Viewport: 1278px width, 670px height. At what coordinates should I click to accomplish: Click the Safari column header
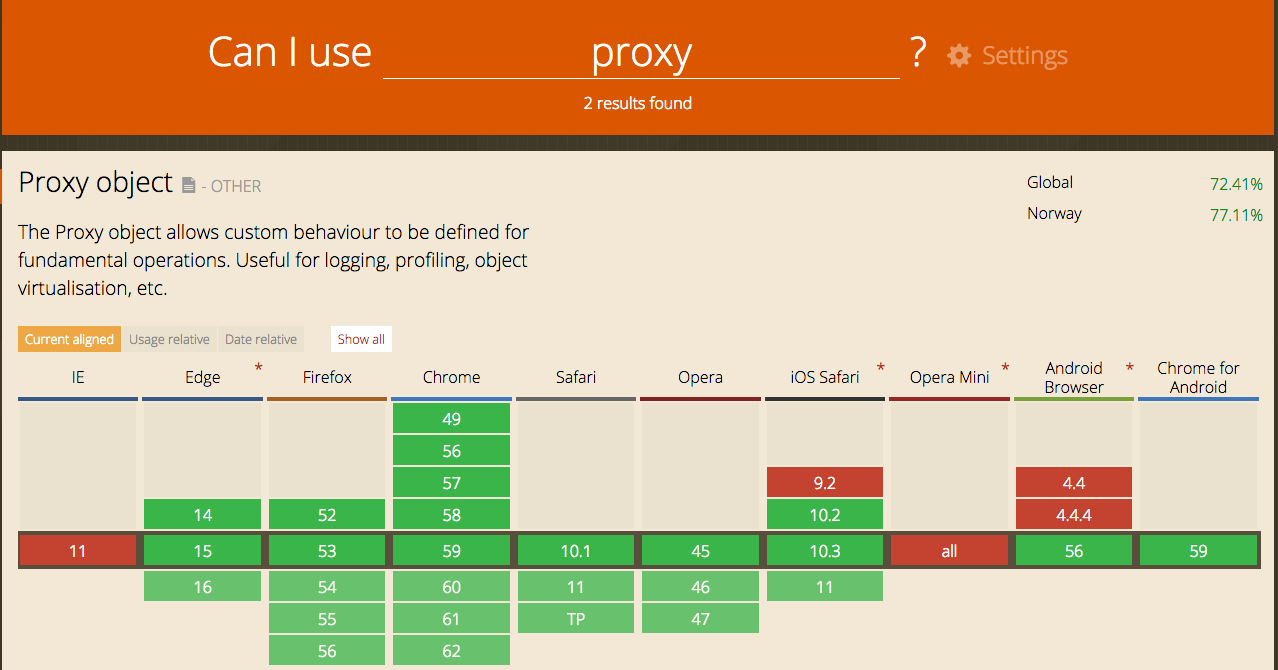(x=576, y=377)
